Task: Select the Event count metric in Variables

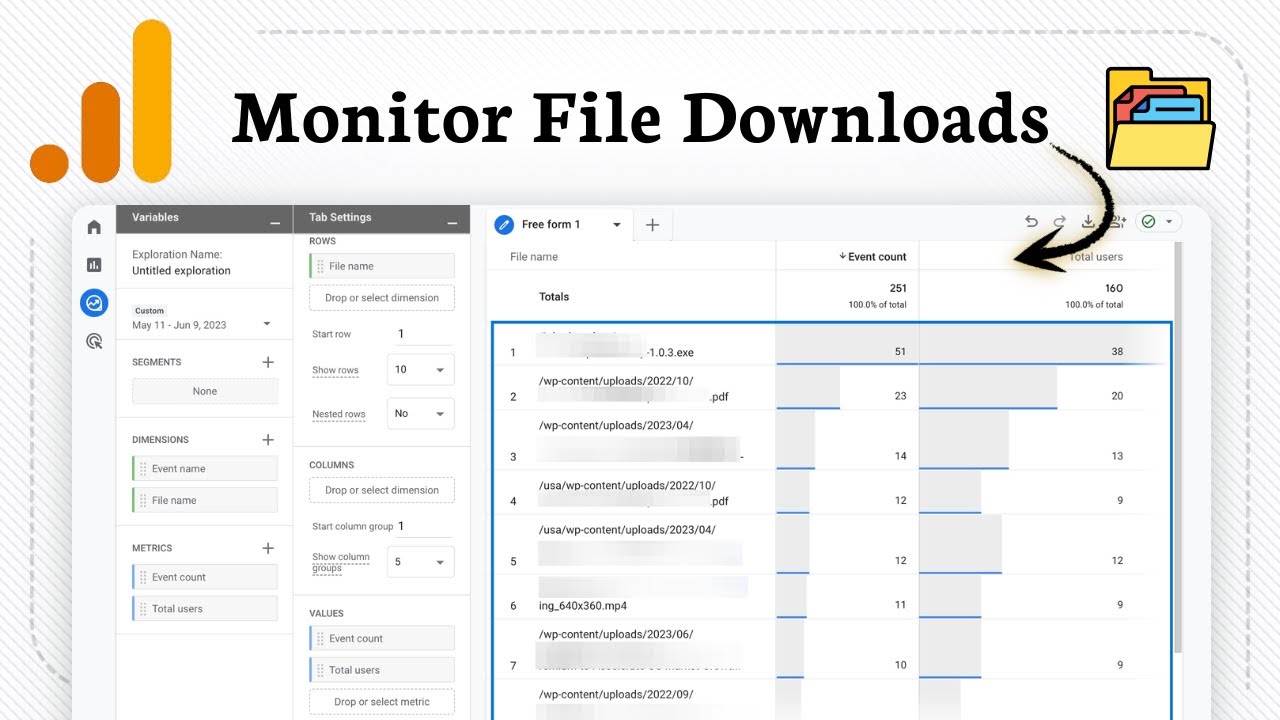Action: click(x=205, y=577)
